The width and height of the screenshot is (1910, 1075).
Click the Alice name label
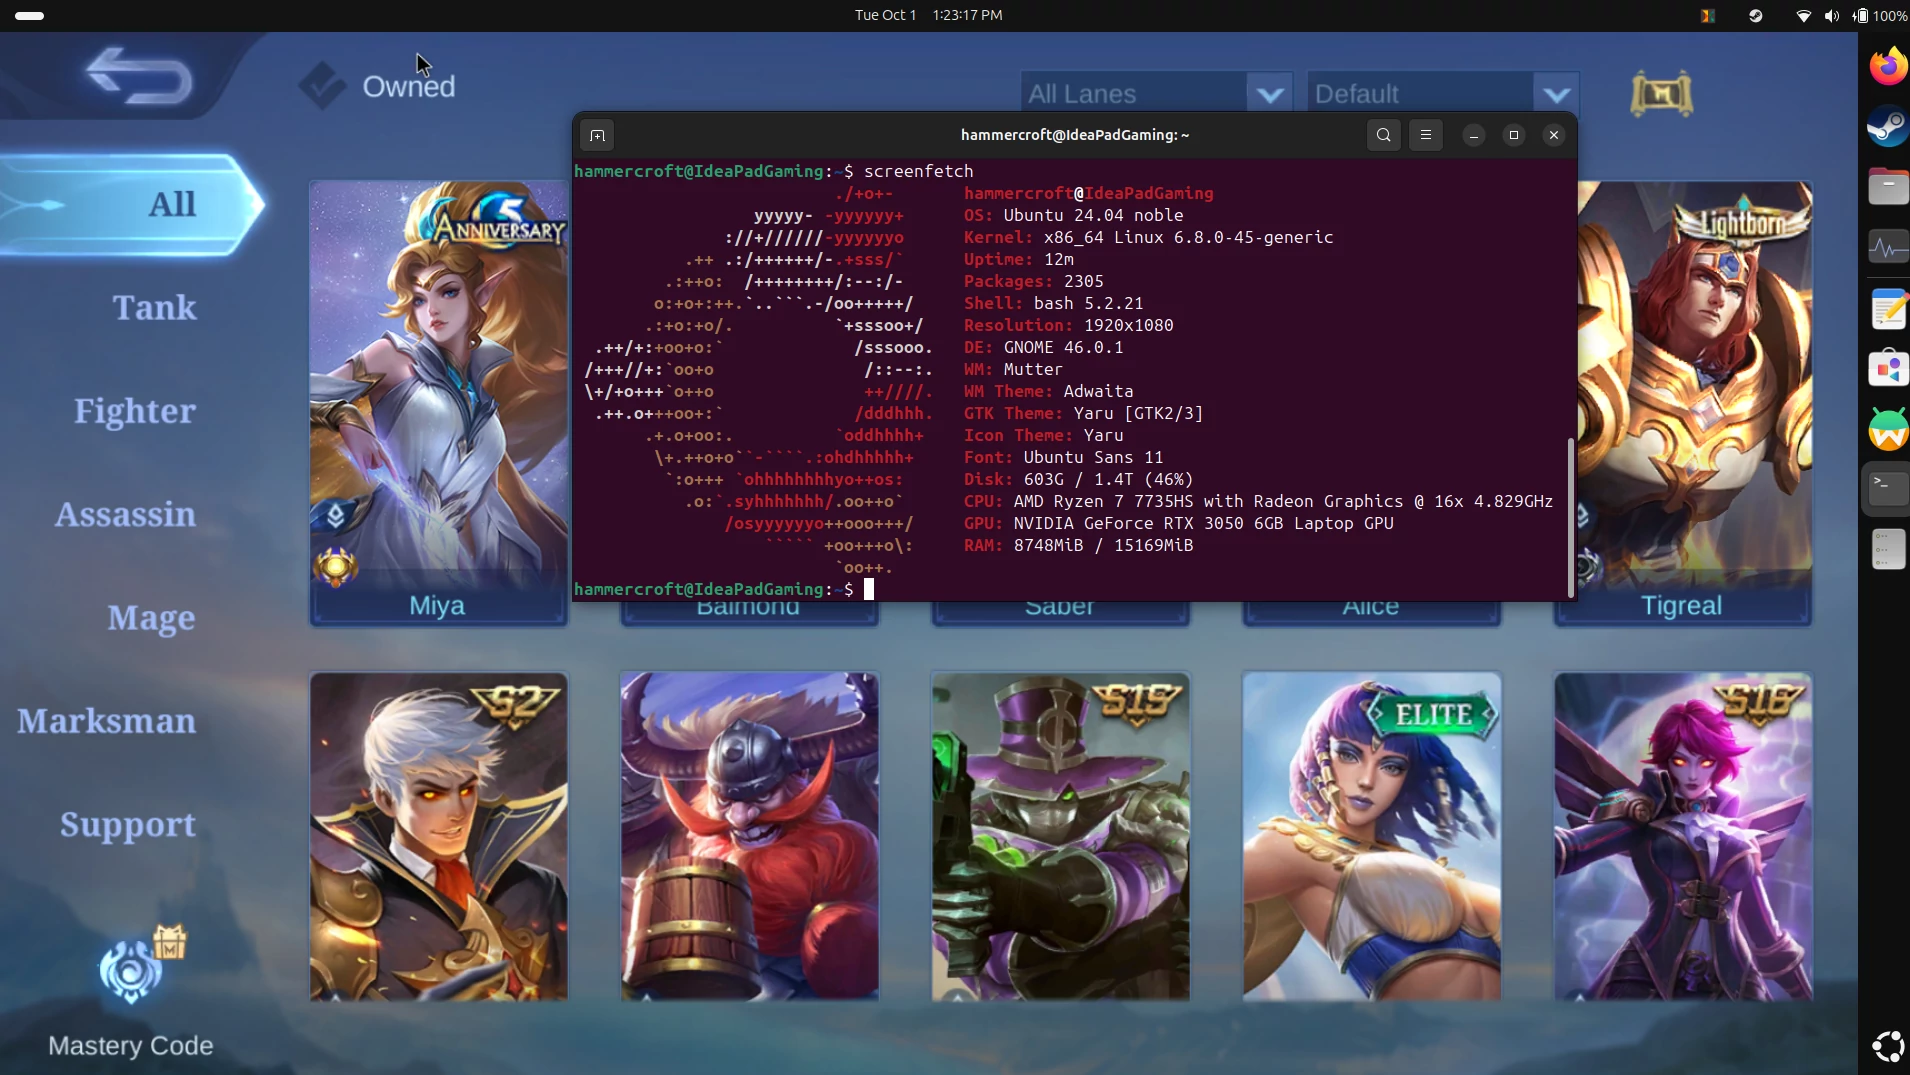pyautogui.click(x=1371, y=609)
